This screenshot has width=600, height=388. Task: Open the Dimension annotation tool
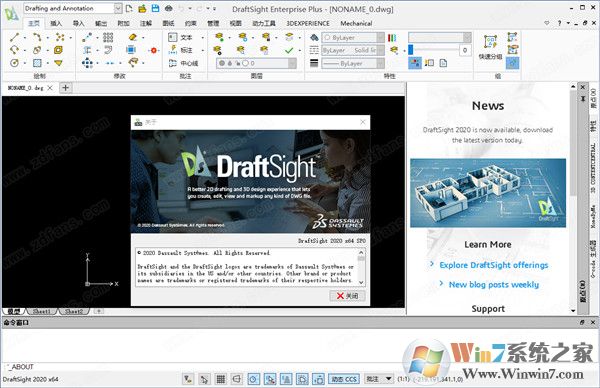pos(181,50)
